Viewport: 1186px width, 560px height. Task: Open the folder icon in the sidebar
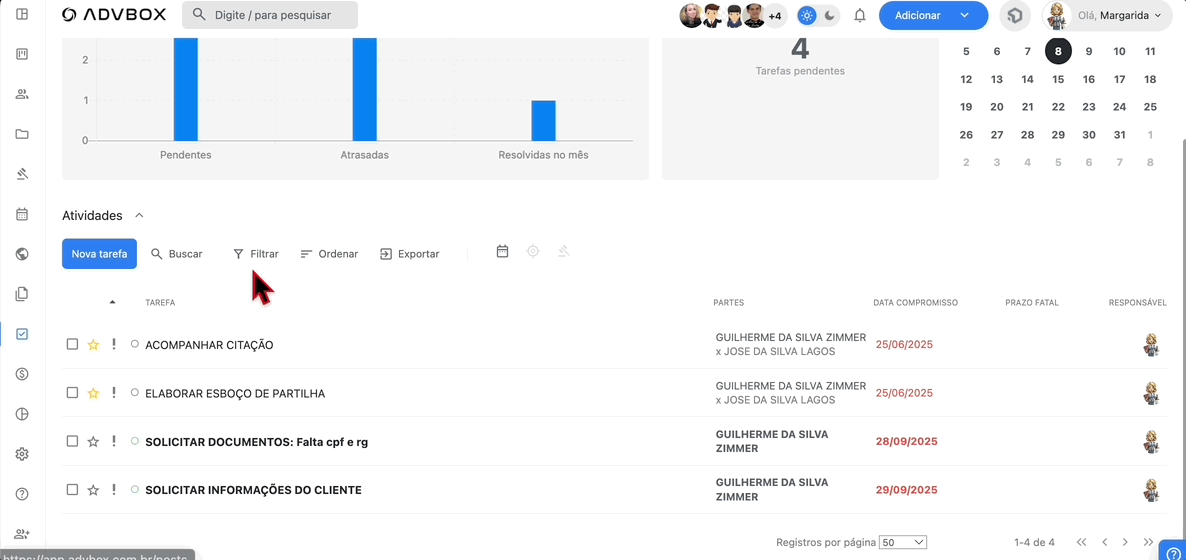(22, 134)
